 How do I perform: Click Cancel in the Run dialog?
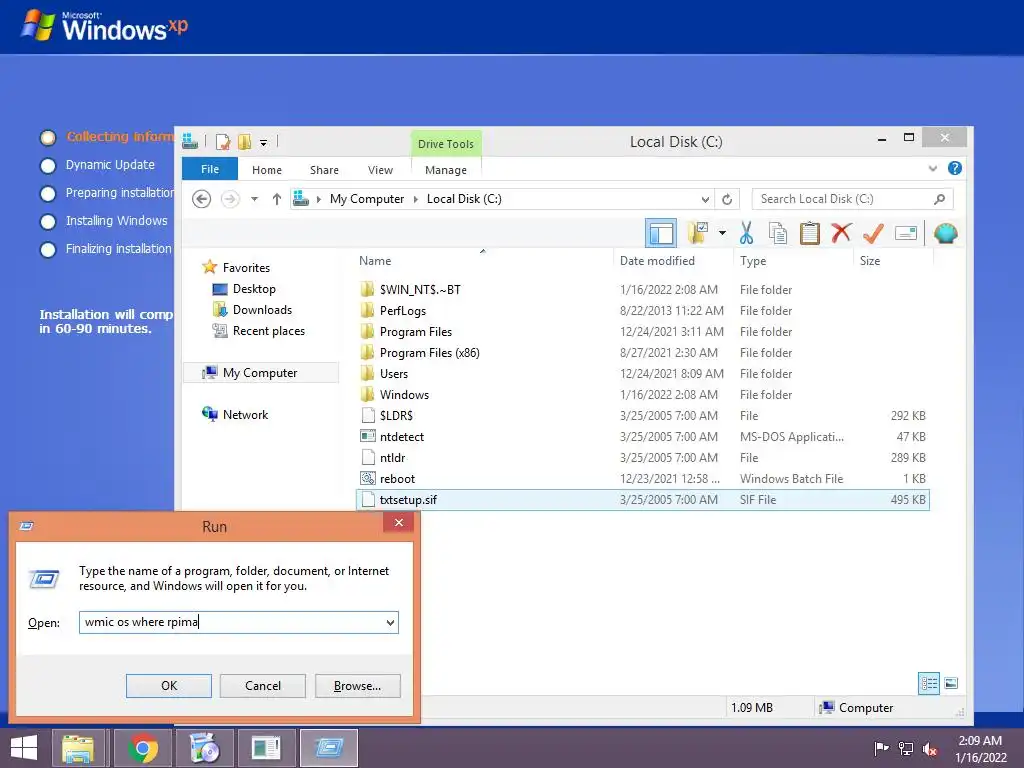point(263,686)
